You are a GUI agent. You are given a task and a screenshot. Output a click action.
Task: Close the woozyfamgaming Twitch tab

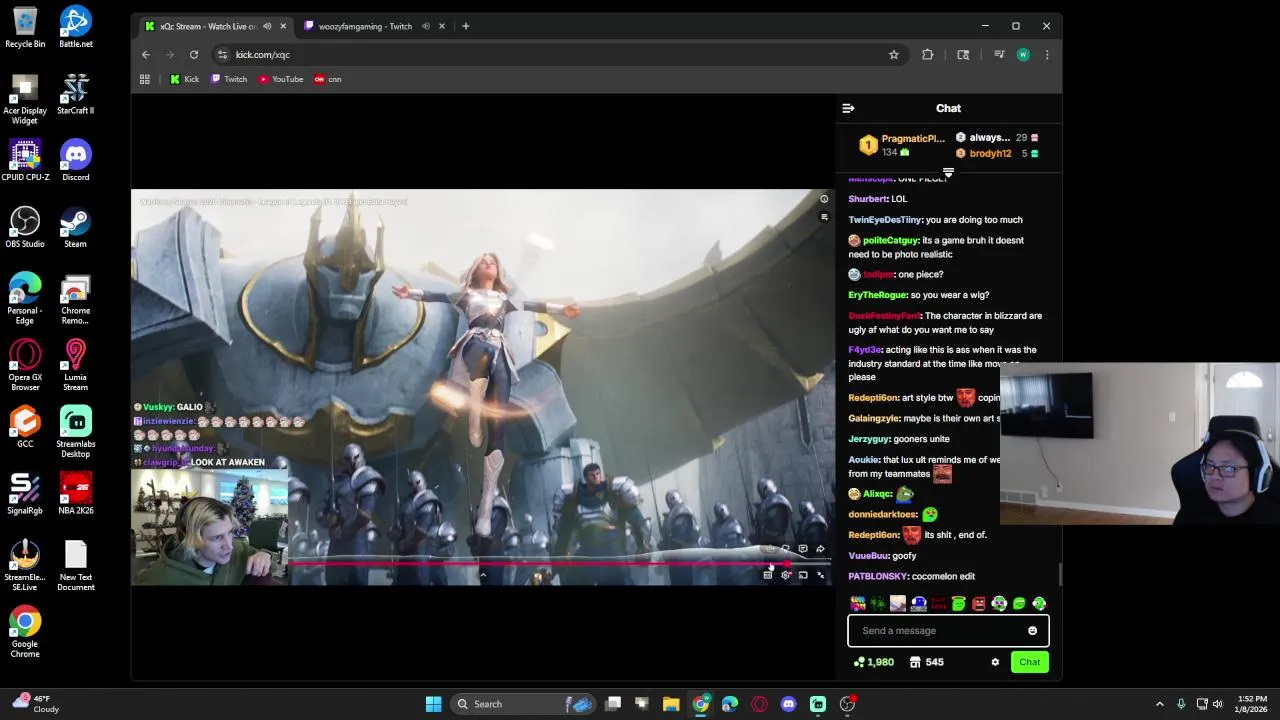(442, 26)
